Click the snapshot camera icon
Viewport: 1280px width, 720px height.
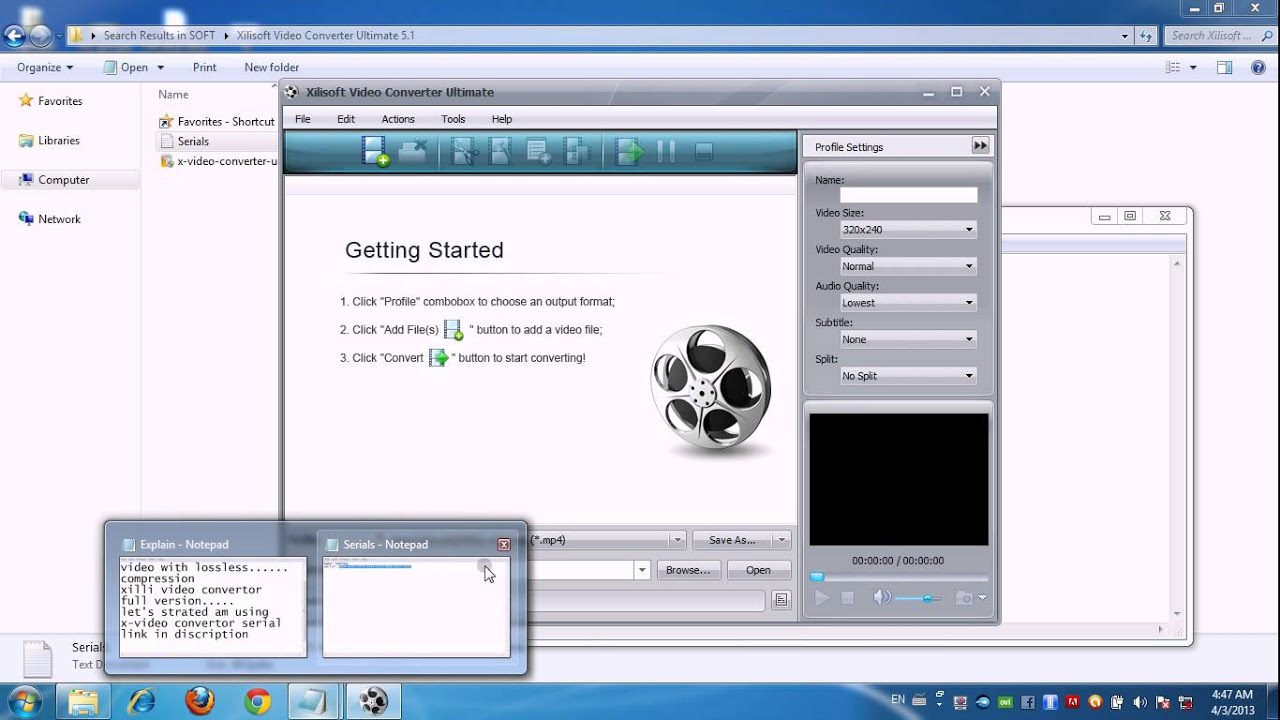[x=963, y=598]
